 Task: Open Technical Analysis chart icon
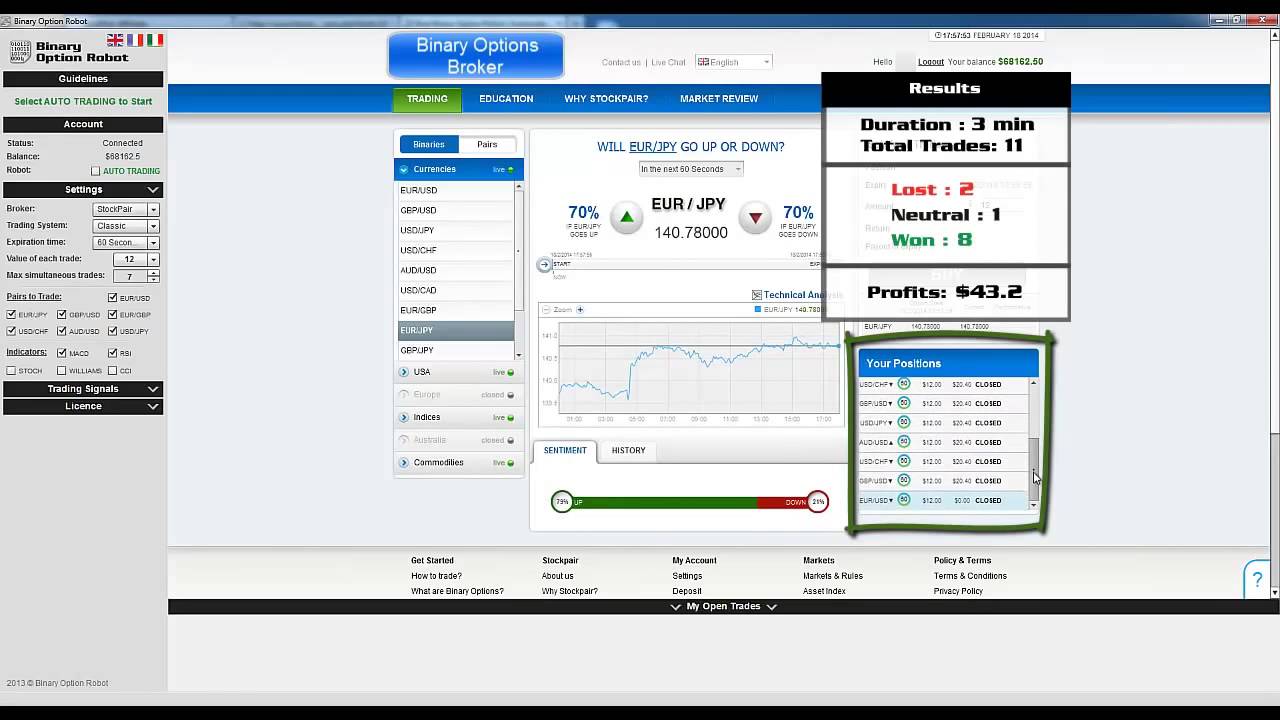757,295
